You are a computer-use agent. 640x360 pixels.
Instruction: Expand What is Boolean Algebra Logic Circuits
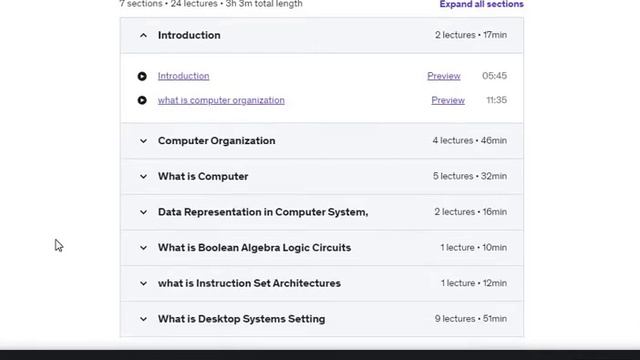click(143, 248)
